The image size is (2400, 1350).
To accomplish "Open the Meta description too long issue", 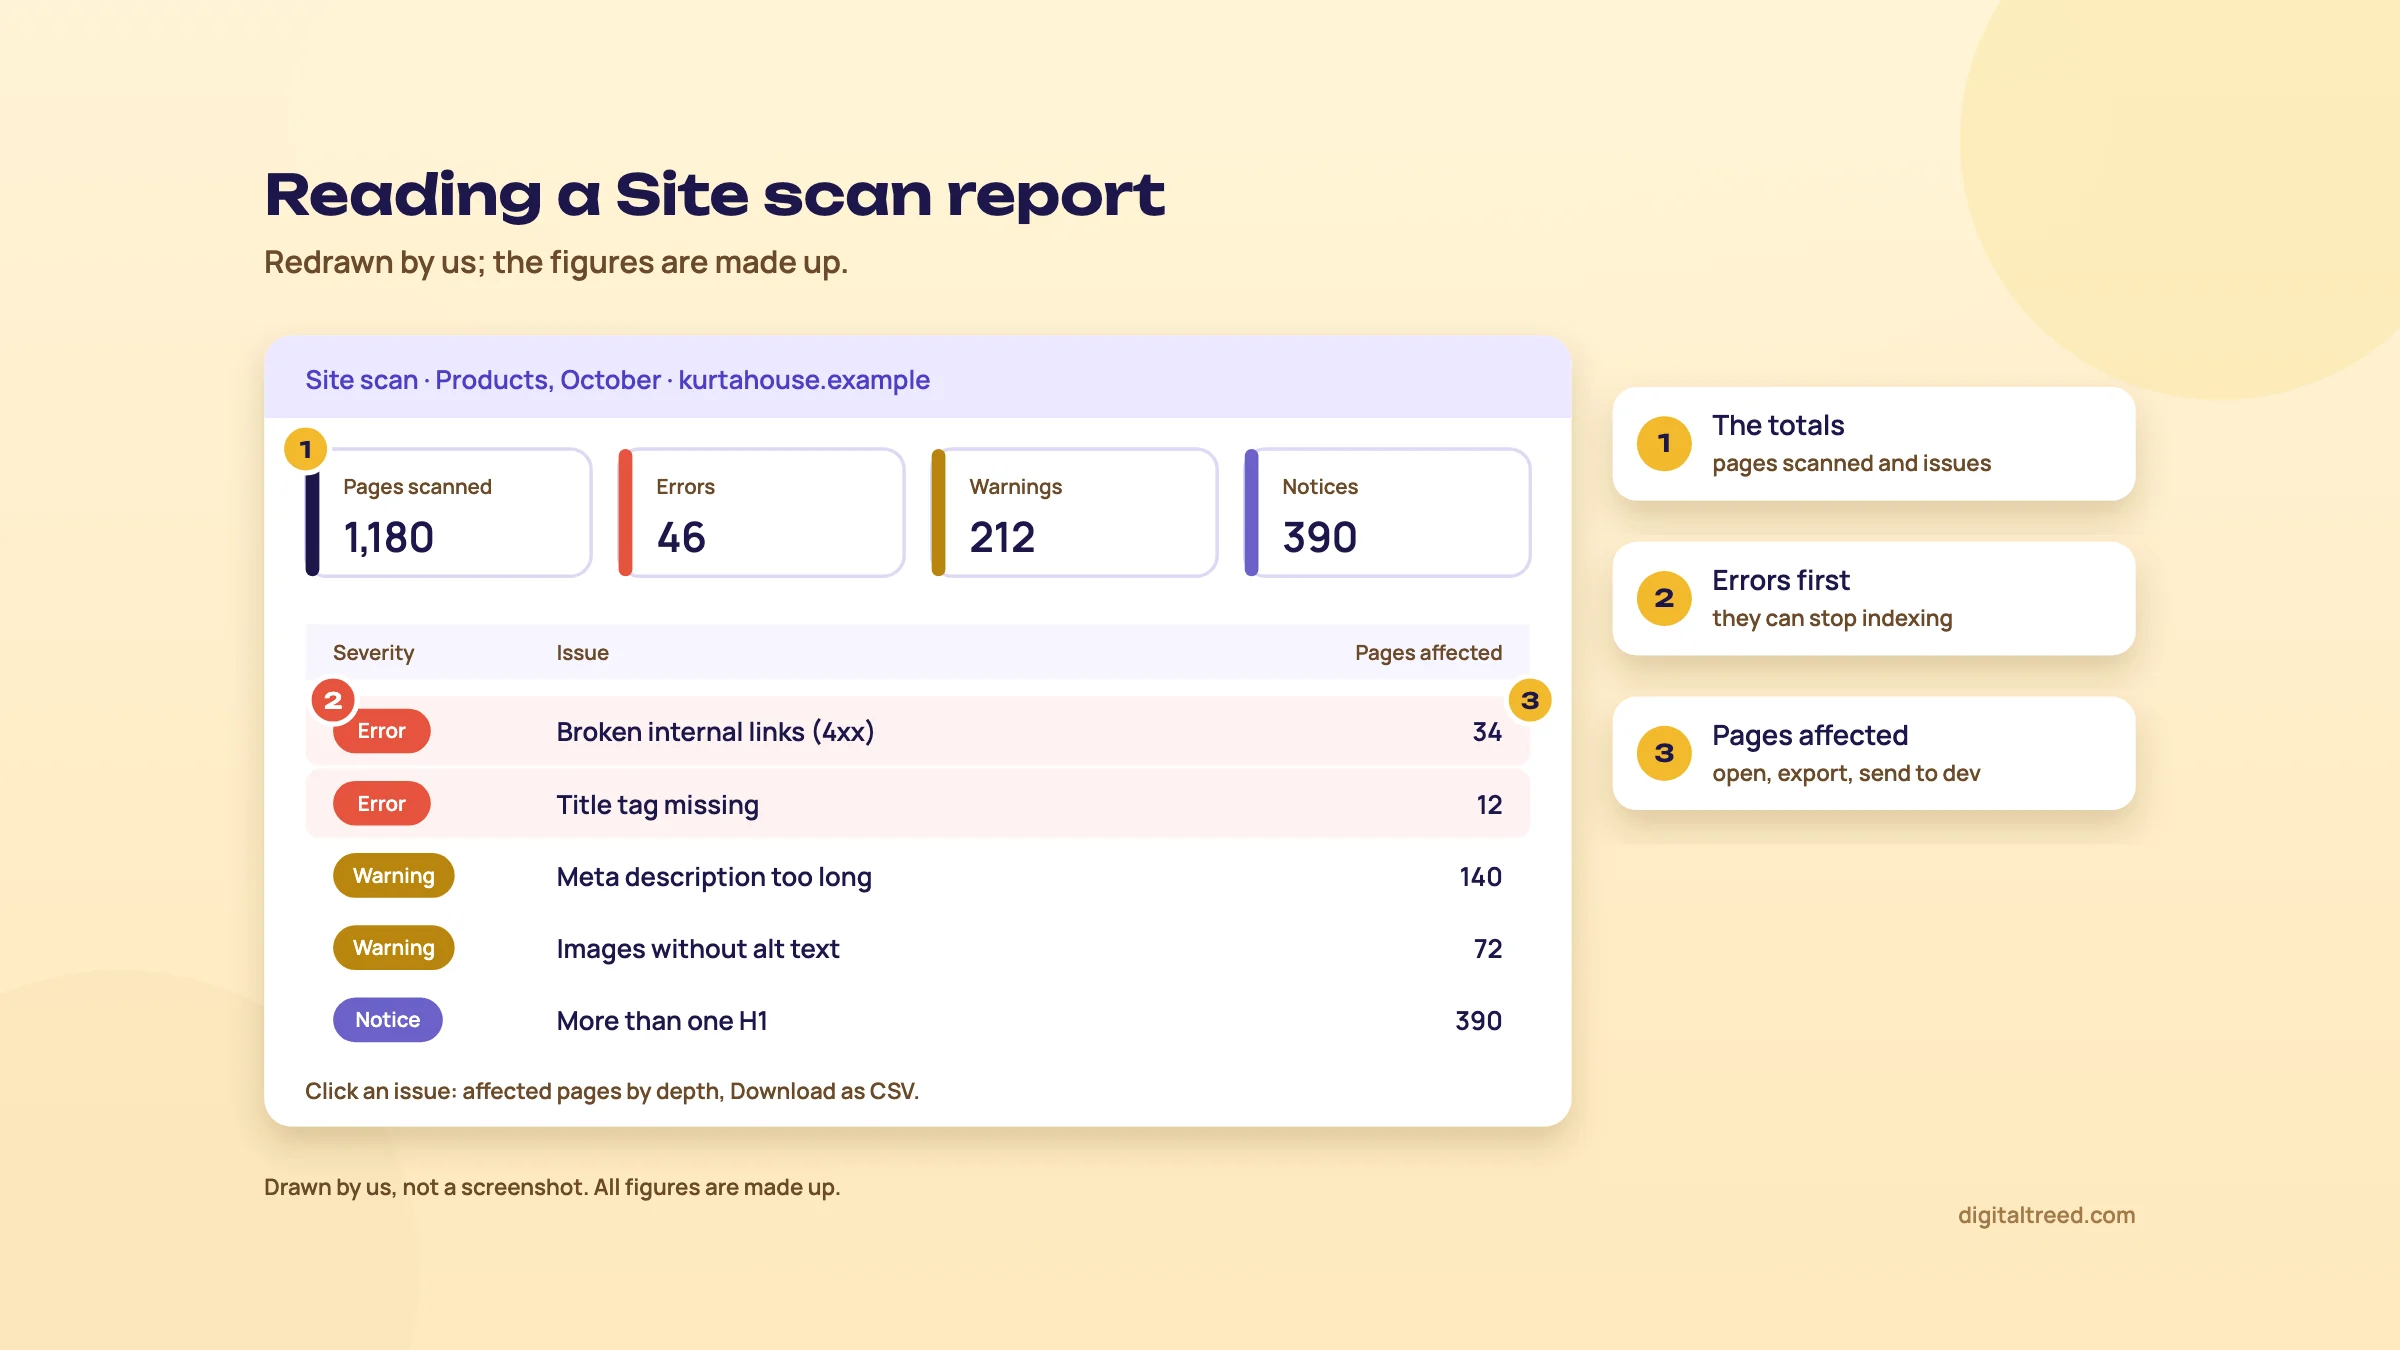I will (714, 877).
